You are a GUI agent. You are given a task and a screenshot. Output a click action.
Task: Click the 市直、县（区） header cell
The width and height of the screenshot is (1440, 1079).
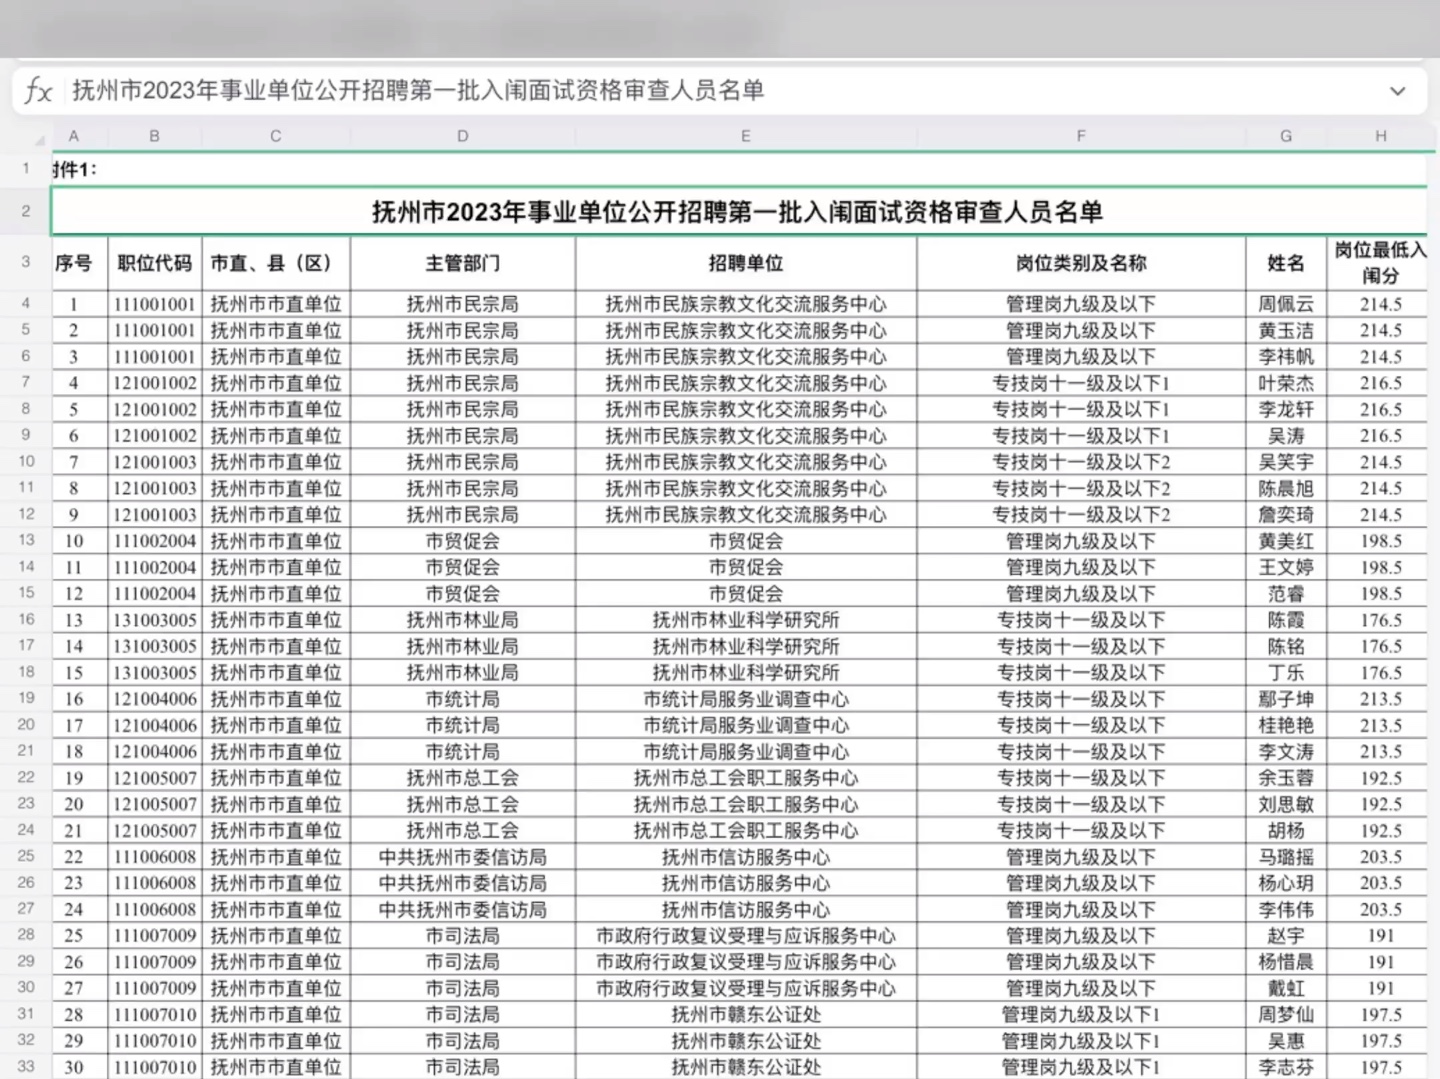coord(276,263)
